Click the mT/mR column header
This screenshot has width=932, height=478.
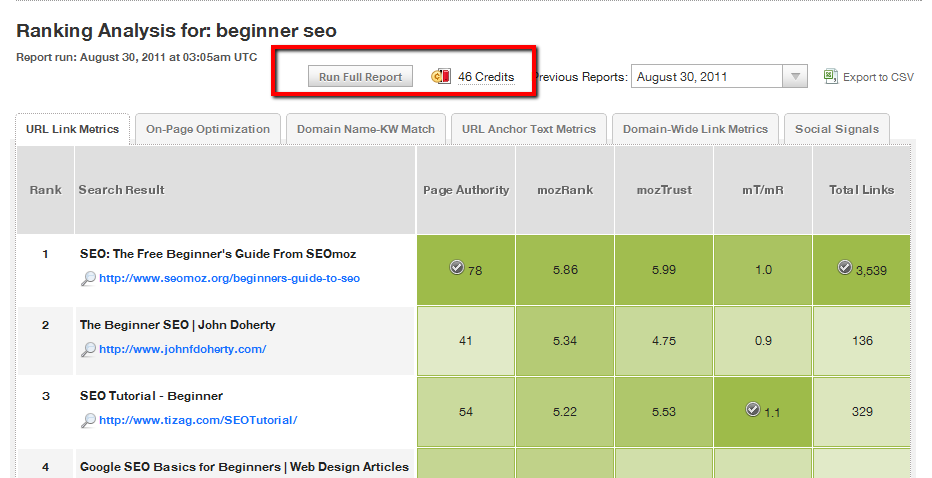click(763, 190)
